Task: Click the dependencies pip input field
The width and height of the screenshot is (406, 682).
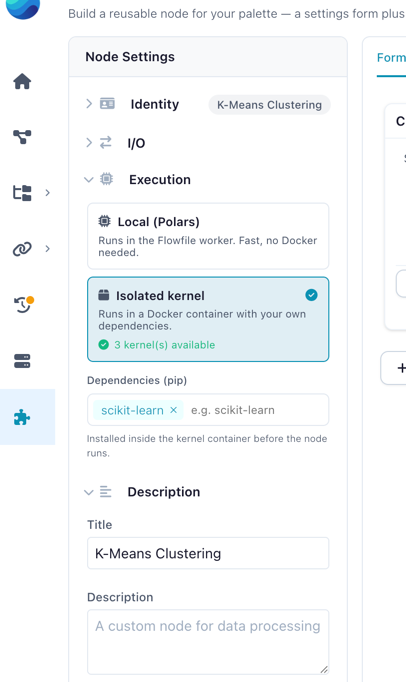Action: pos(208,410)
